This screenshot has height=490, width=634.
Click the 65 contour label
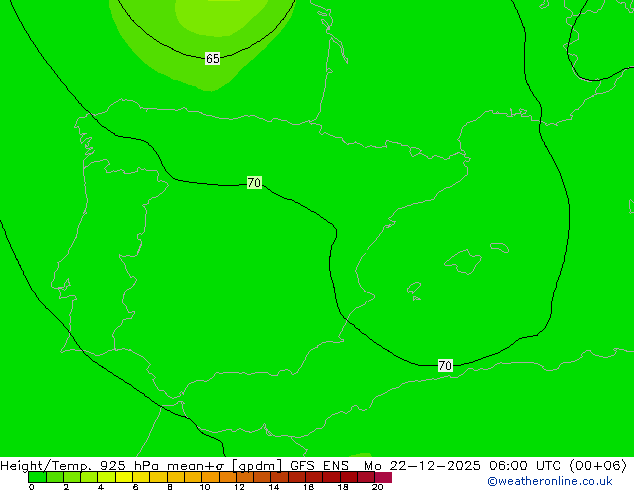coord(213,59)
